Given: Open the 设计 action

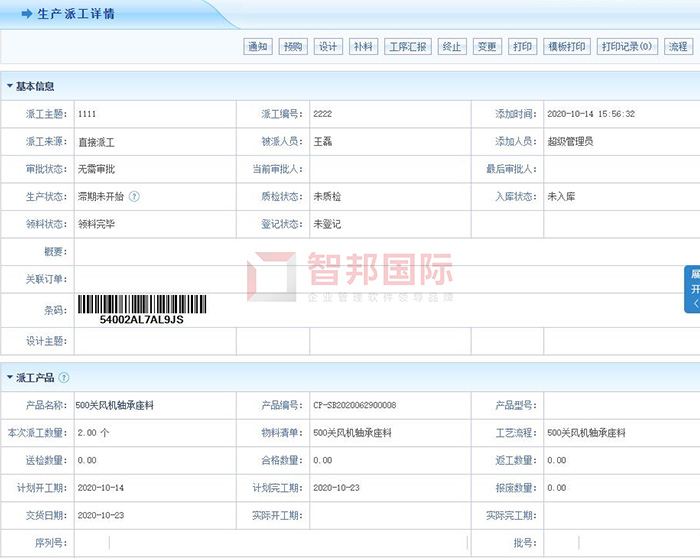Looking at the screenshot, I should (x=327, y=47).
